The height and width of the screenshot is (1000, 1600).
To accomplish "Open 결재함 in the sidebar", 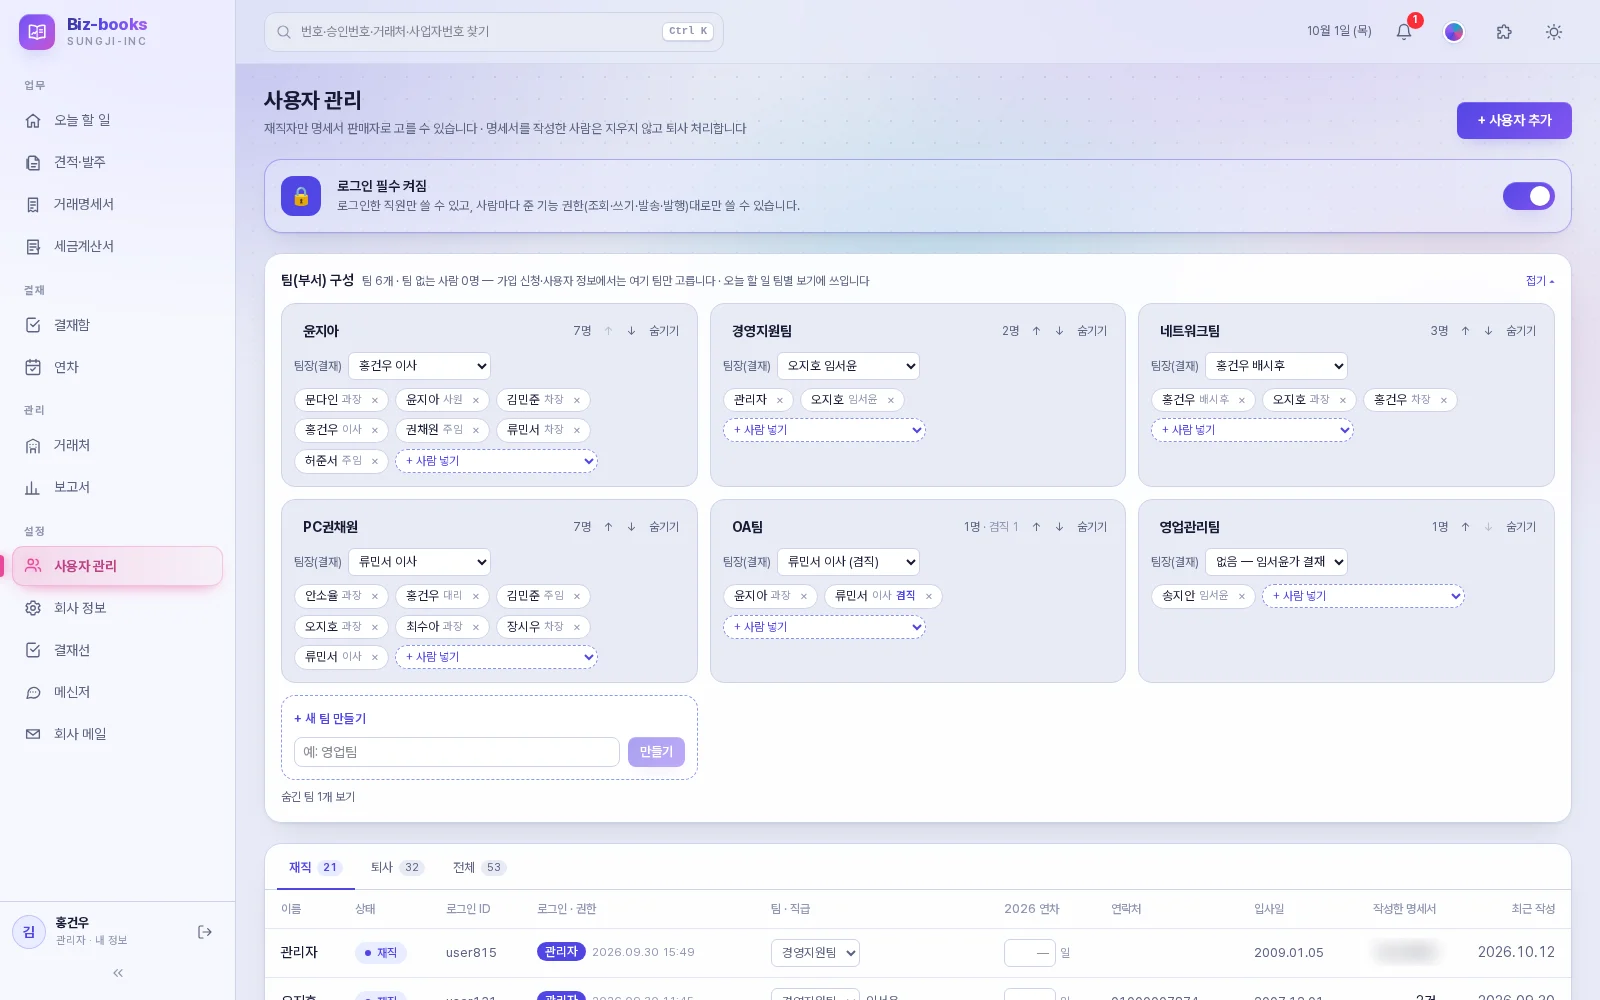I will coord(118,325).
